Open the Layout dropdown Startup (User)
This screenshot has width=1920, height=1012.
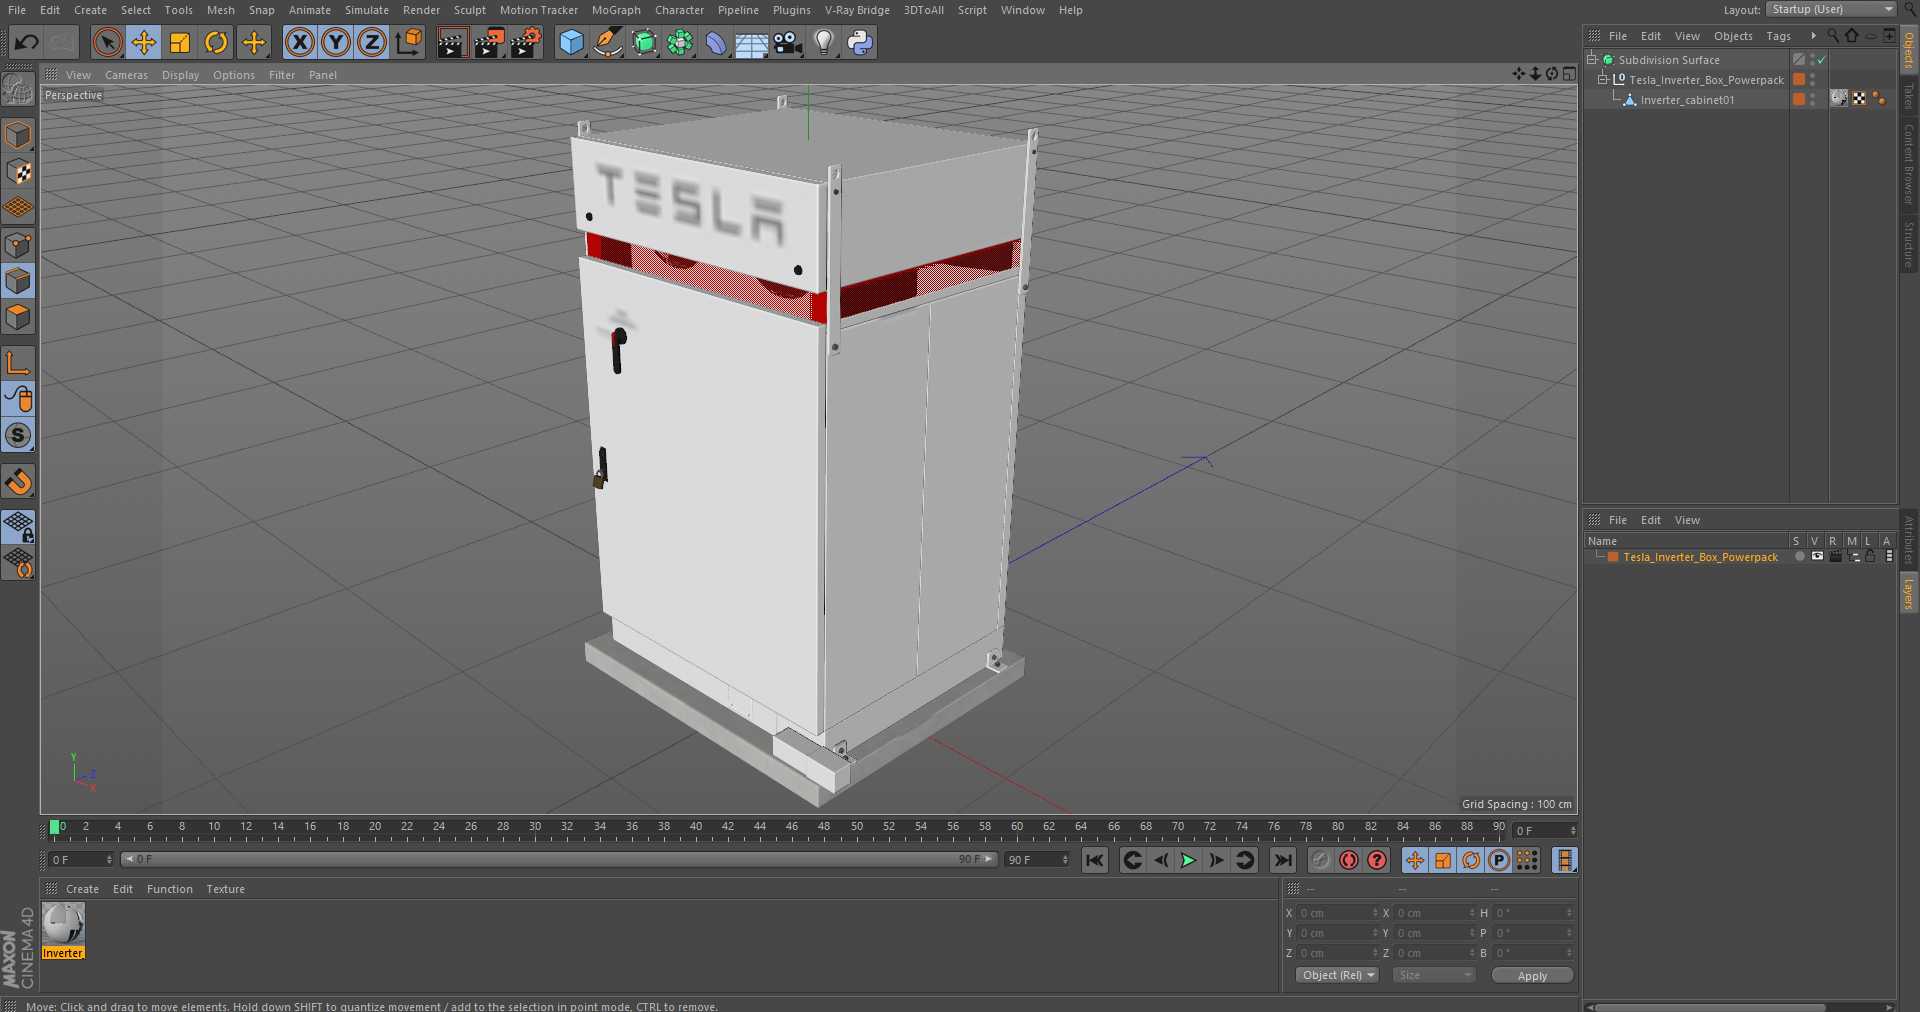click(x=1831, y=9)
